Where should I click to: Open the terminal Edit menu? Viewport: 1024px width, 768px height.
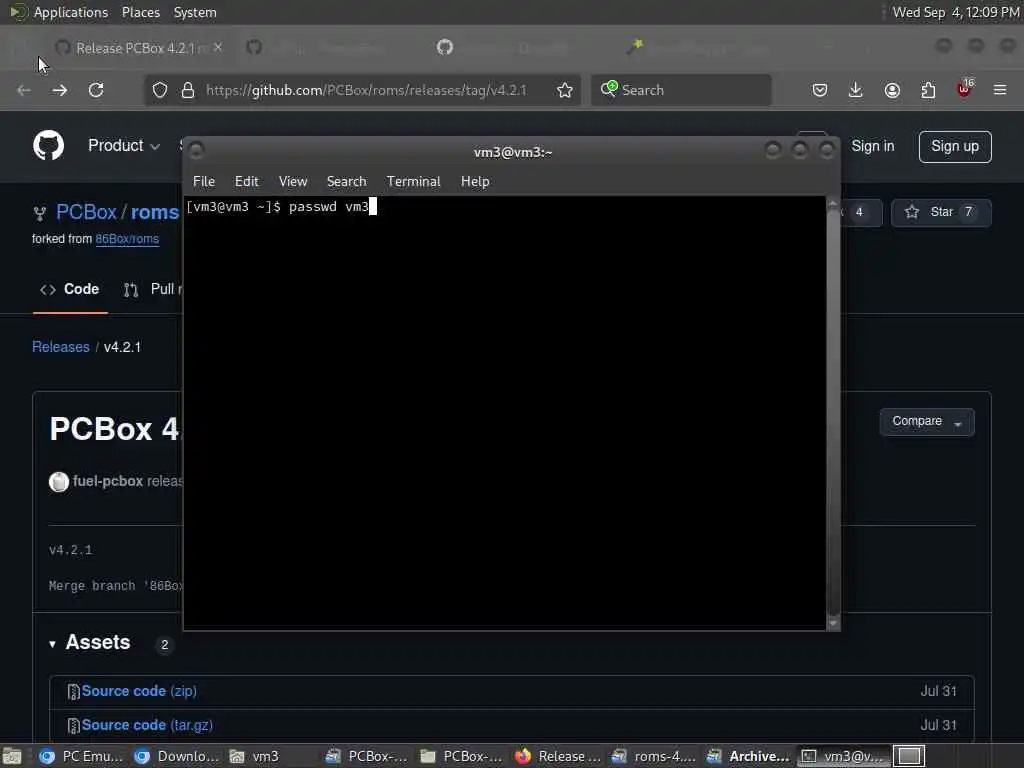point(246,181)
